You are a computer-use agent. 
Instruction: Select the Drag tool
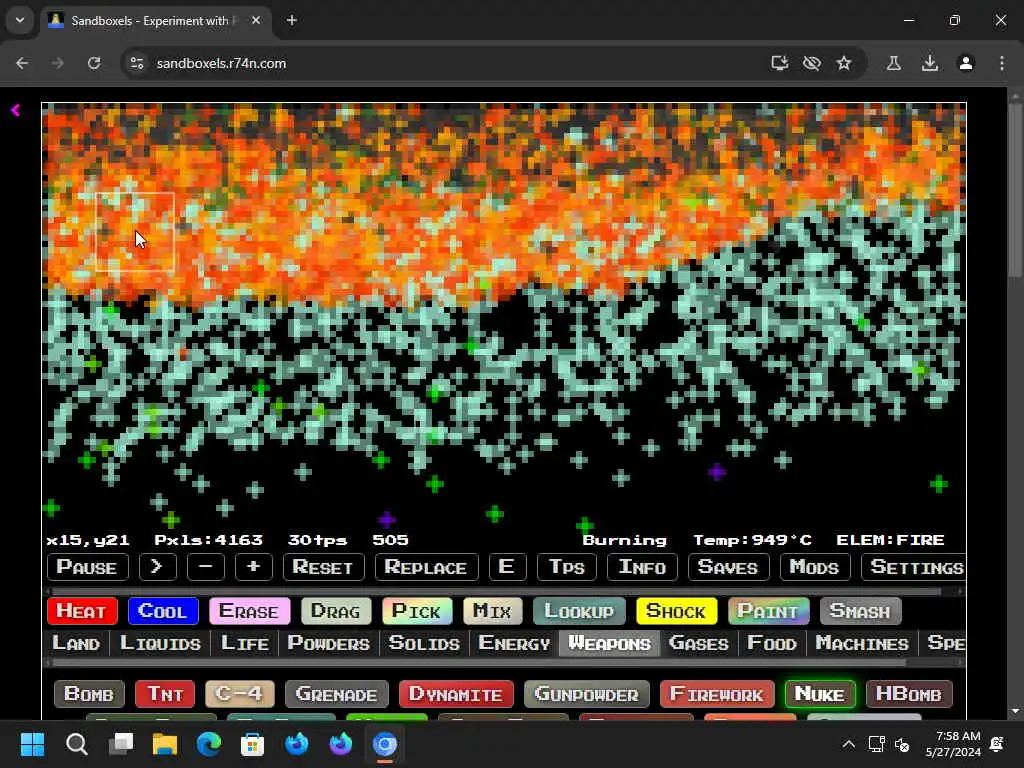click(x=336, y=611)
